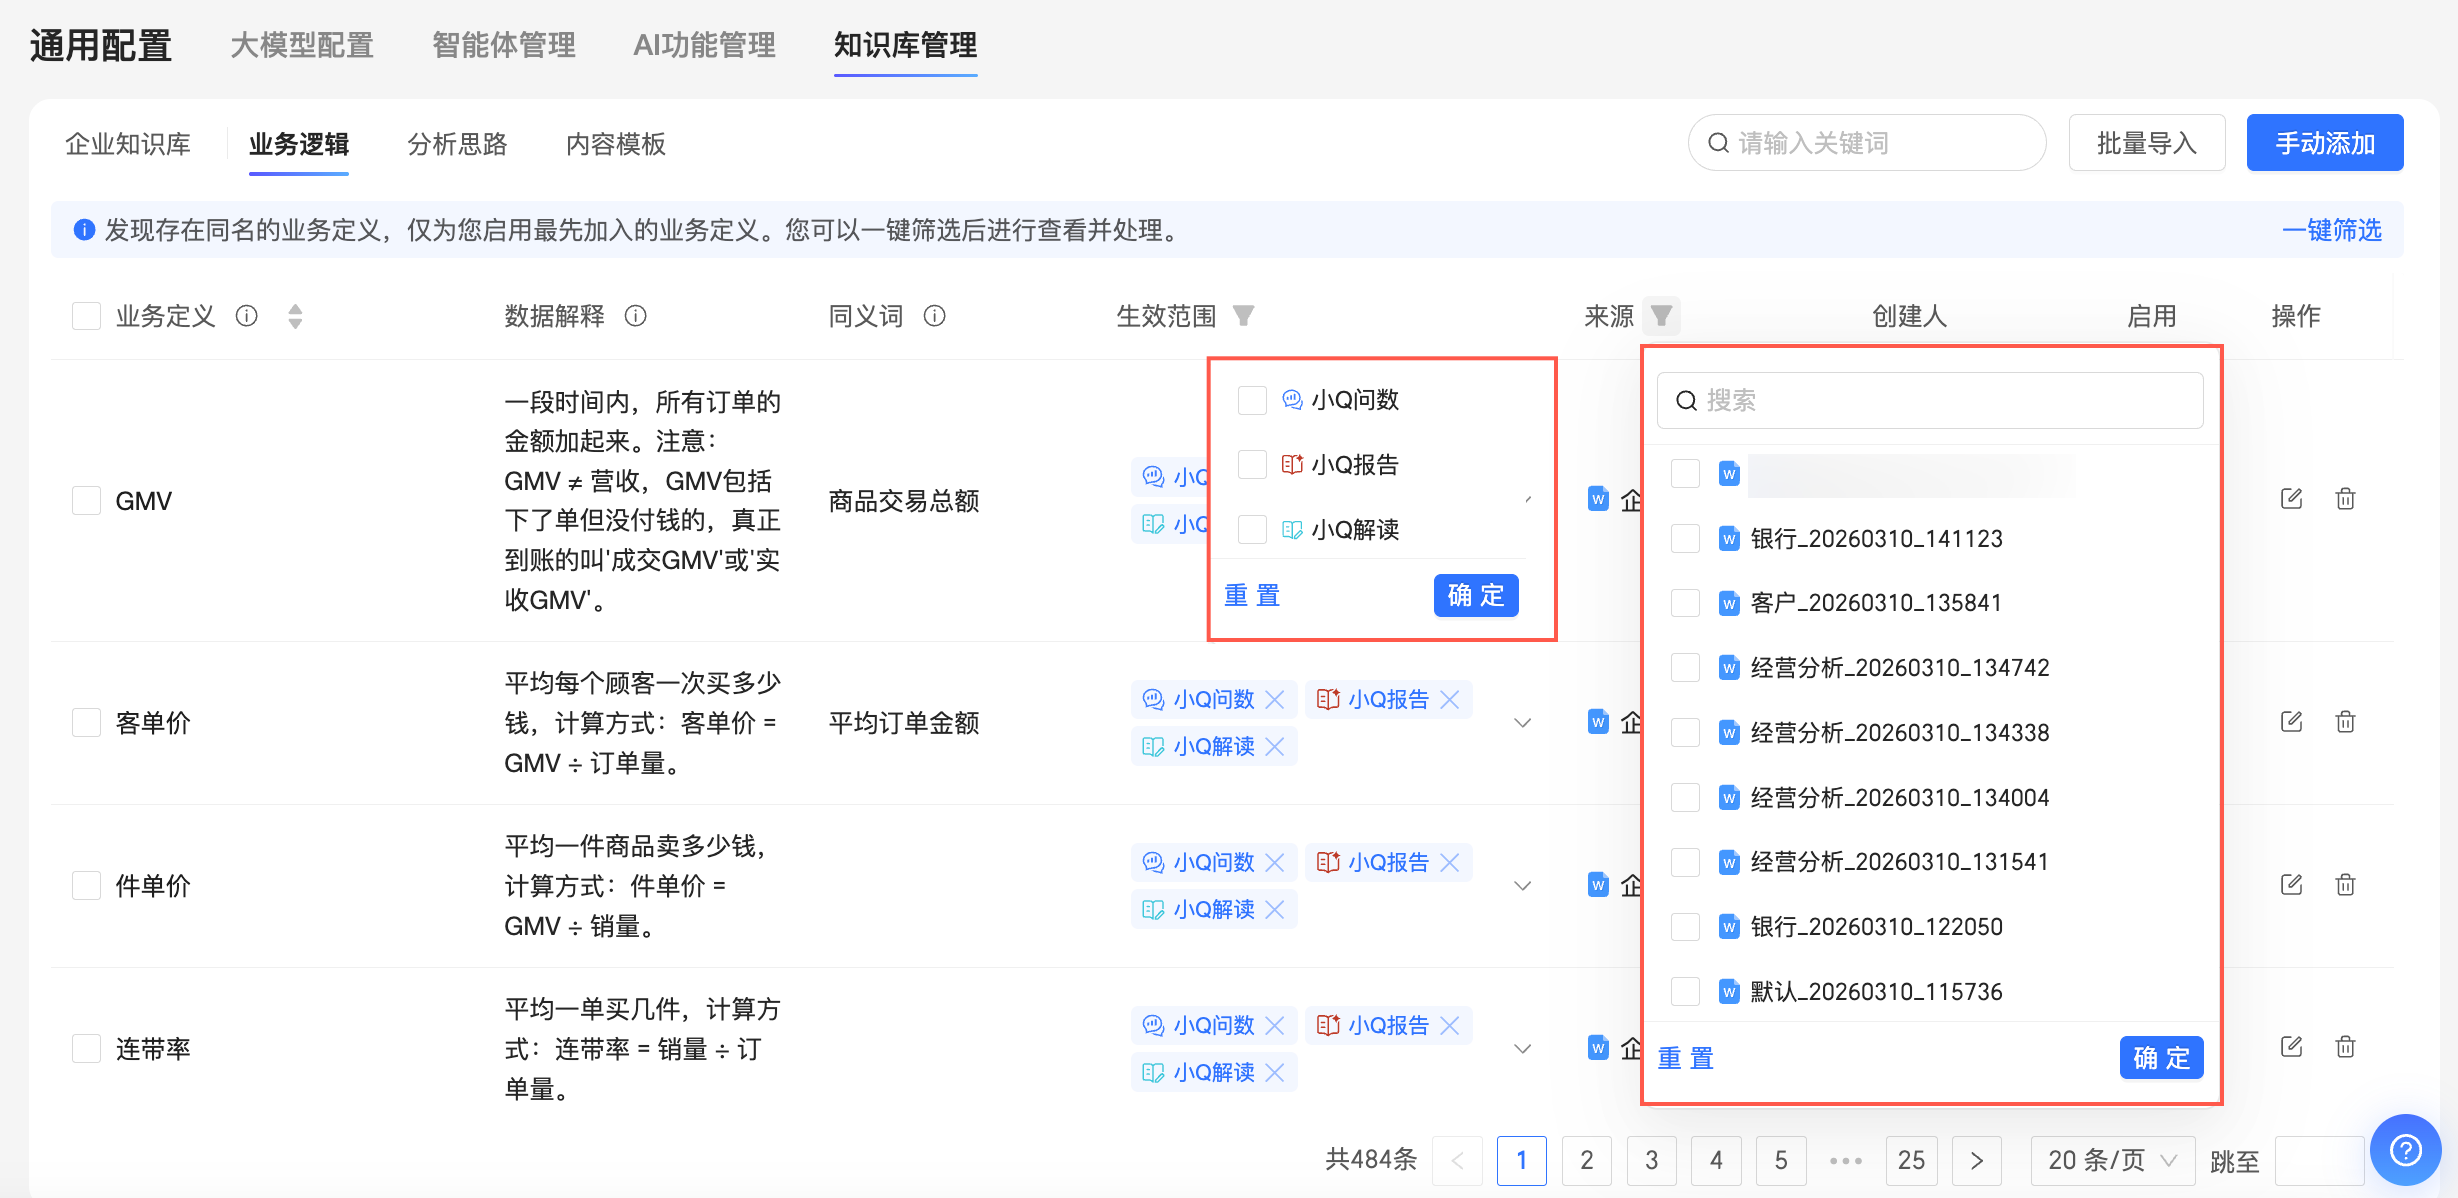Open the help question mark button

coord(2405,1150)
